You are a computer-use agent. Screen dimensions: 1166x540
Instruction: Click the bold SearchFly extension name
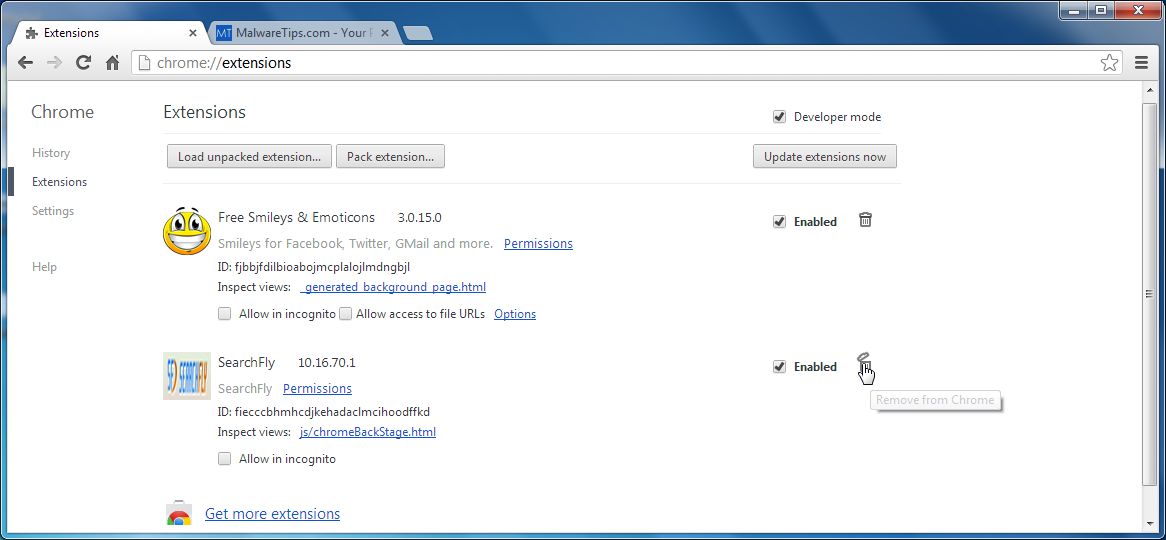[246, 362]
